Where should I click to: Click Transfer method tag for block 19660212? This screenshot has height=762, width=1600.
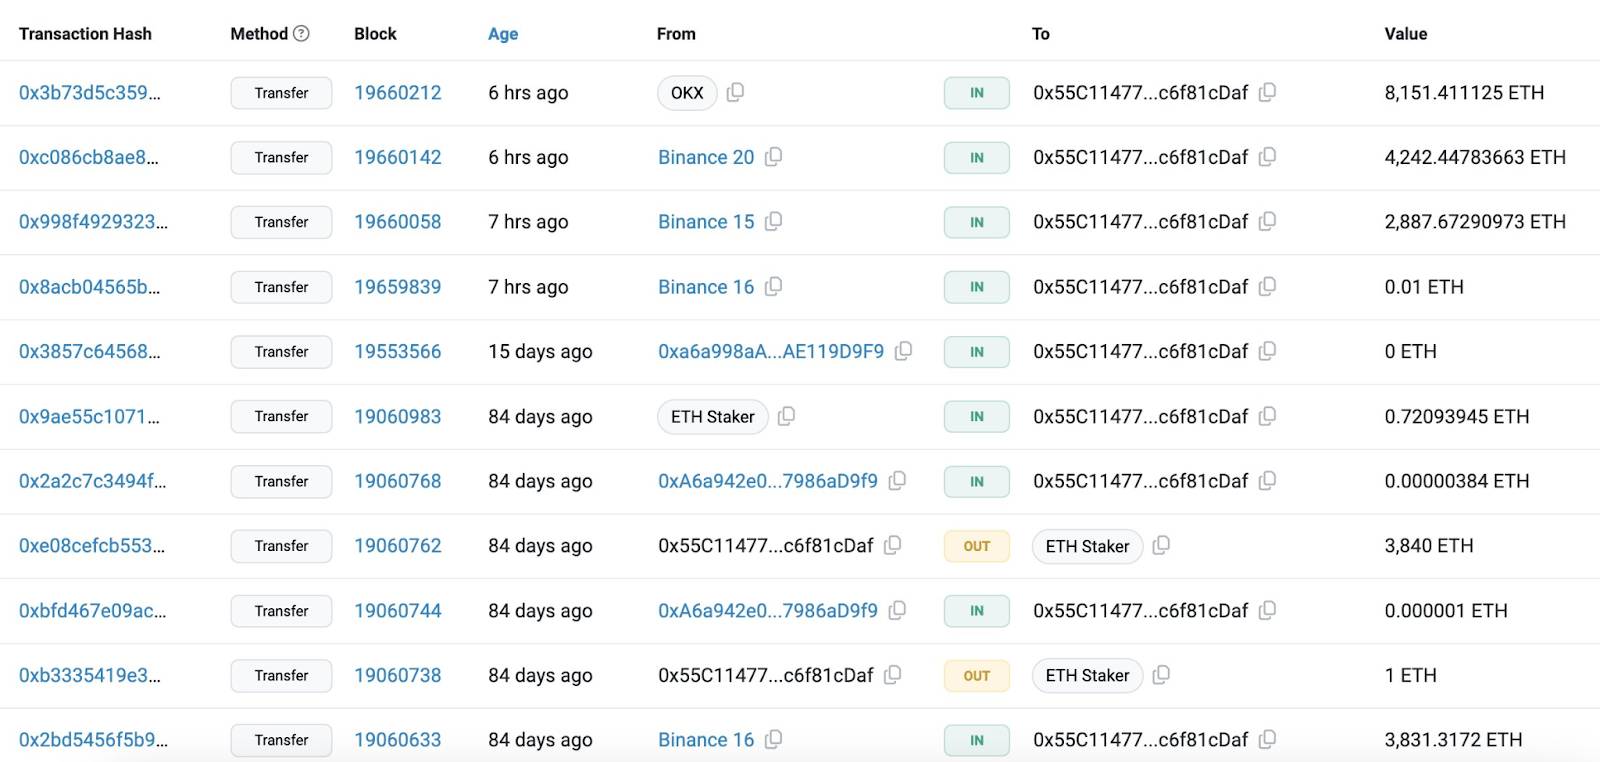[281, 93]
